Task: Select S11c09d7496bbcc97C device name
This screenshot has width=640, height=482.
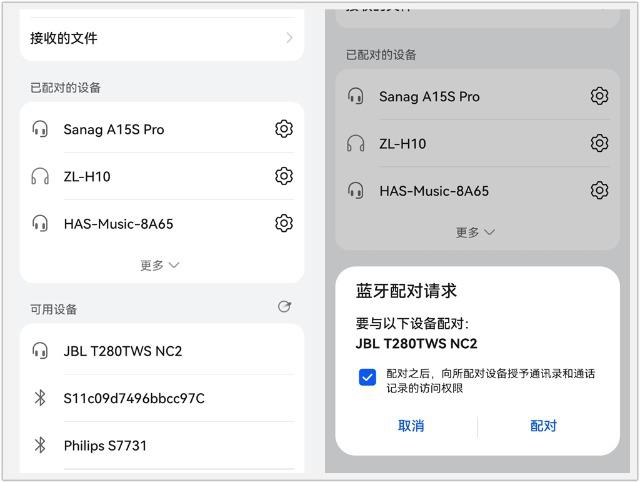Action: (134, 398)
